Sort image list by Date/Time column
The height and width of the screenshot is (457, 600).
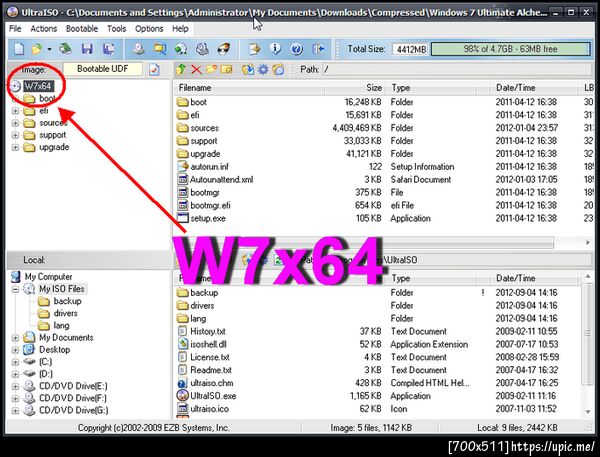pos(533,88)
